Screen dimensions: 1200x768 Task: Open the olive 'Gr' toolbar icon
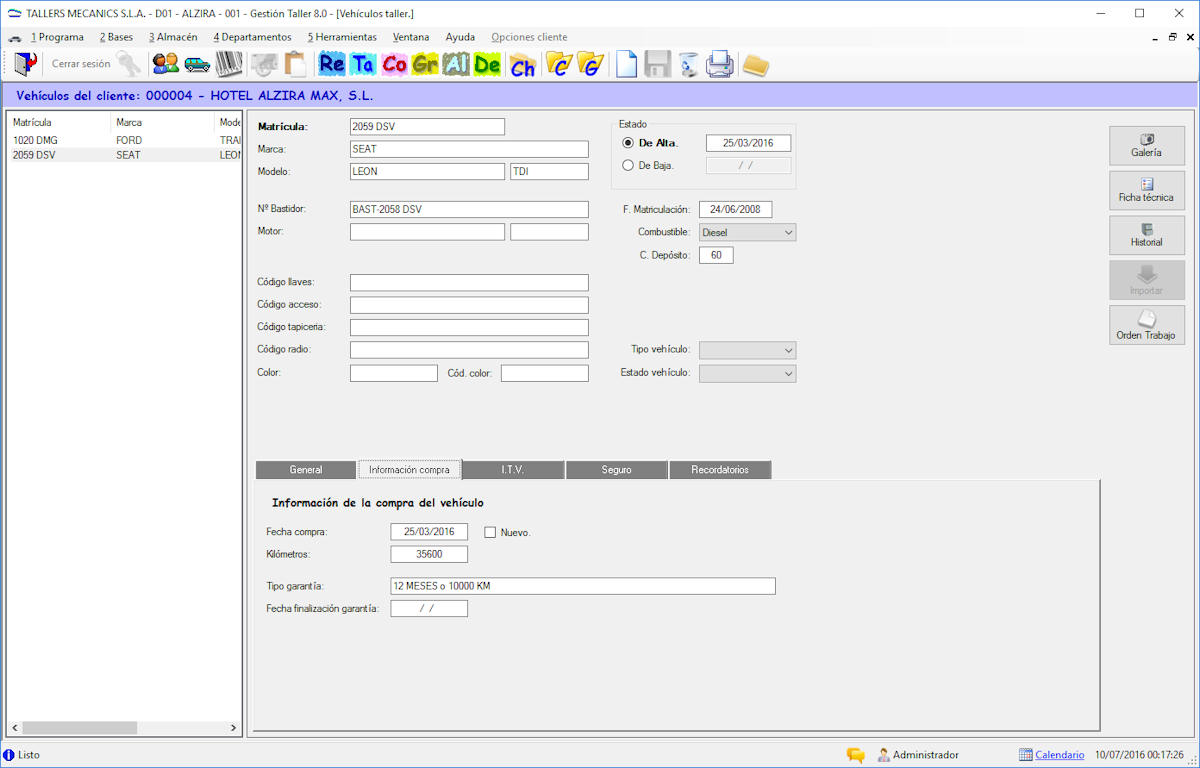[425, 64]
